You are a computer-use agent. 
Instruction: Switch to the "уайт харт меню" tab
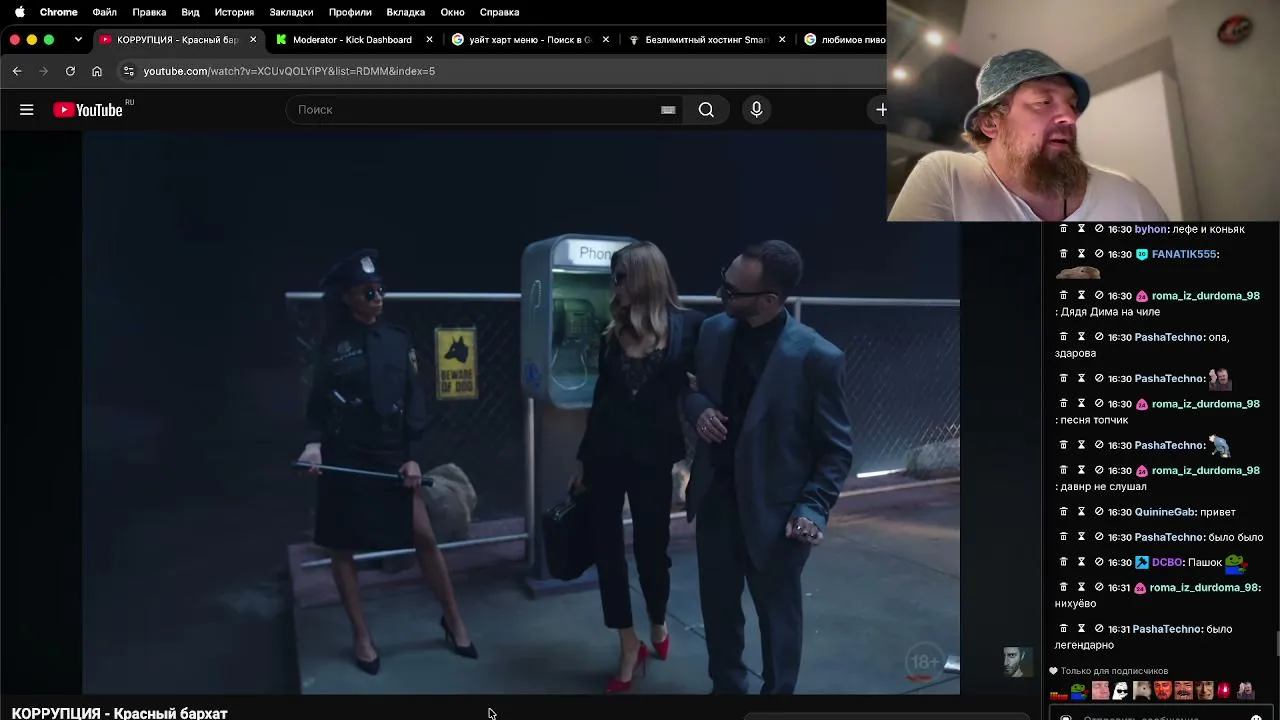click(x=529, y=40)
